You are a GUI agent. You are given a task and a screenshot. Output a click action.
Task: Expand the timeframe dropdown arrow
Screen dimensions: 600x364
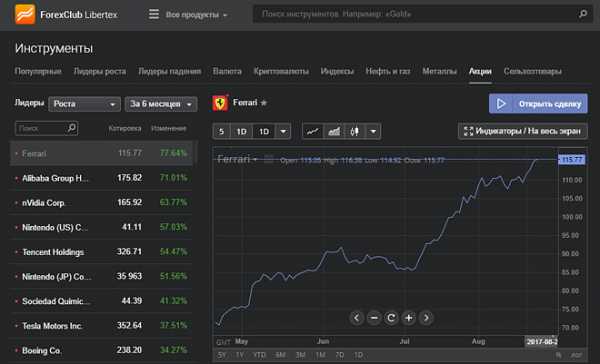283,132
